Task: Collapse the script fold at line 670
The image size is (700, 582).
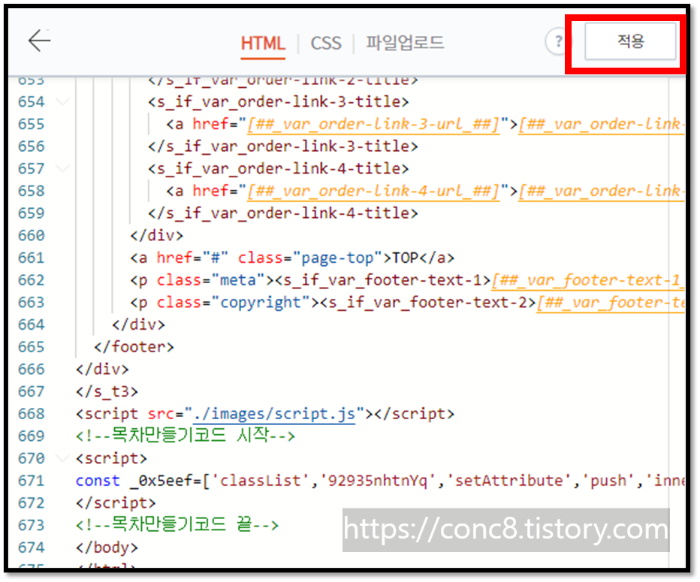Action: 63,458
